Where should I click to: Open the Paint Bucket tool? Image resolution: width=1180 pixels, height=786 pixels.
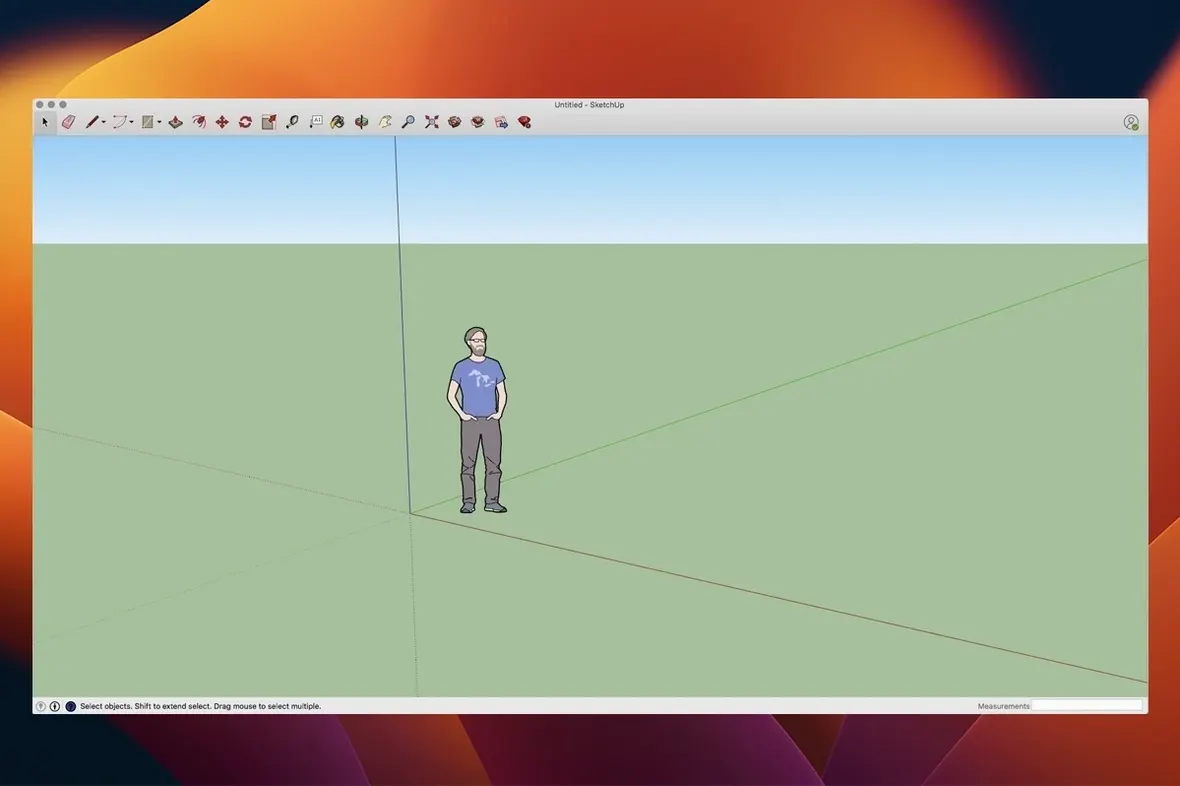pos(338,122)
